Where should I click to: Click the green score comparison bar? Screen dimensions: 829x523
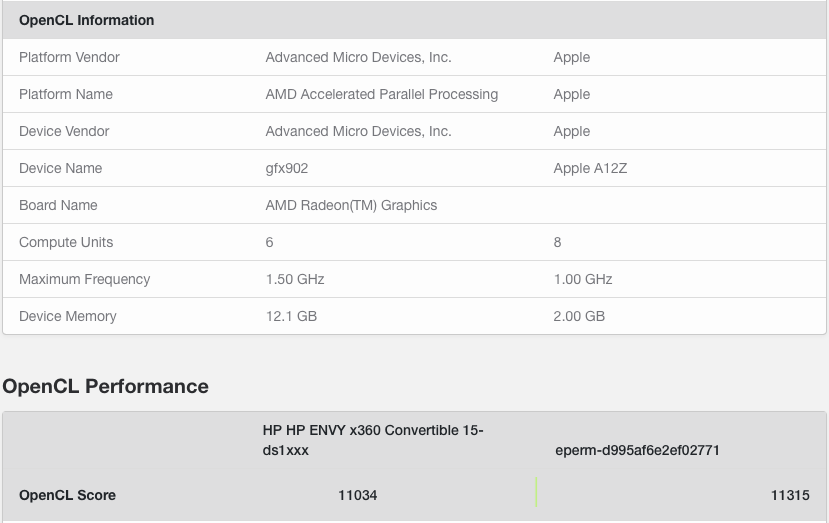tap(537, 493)
